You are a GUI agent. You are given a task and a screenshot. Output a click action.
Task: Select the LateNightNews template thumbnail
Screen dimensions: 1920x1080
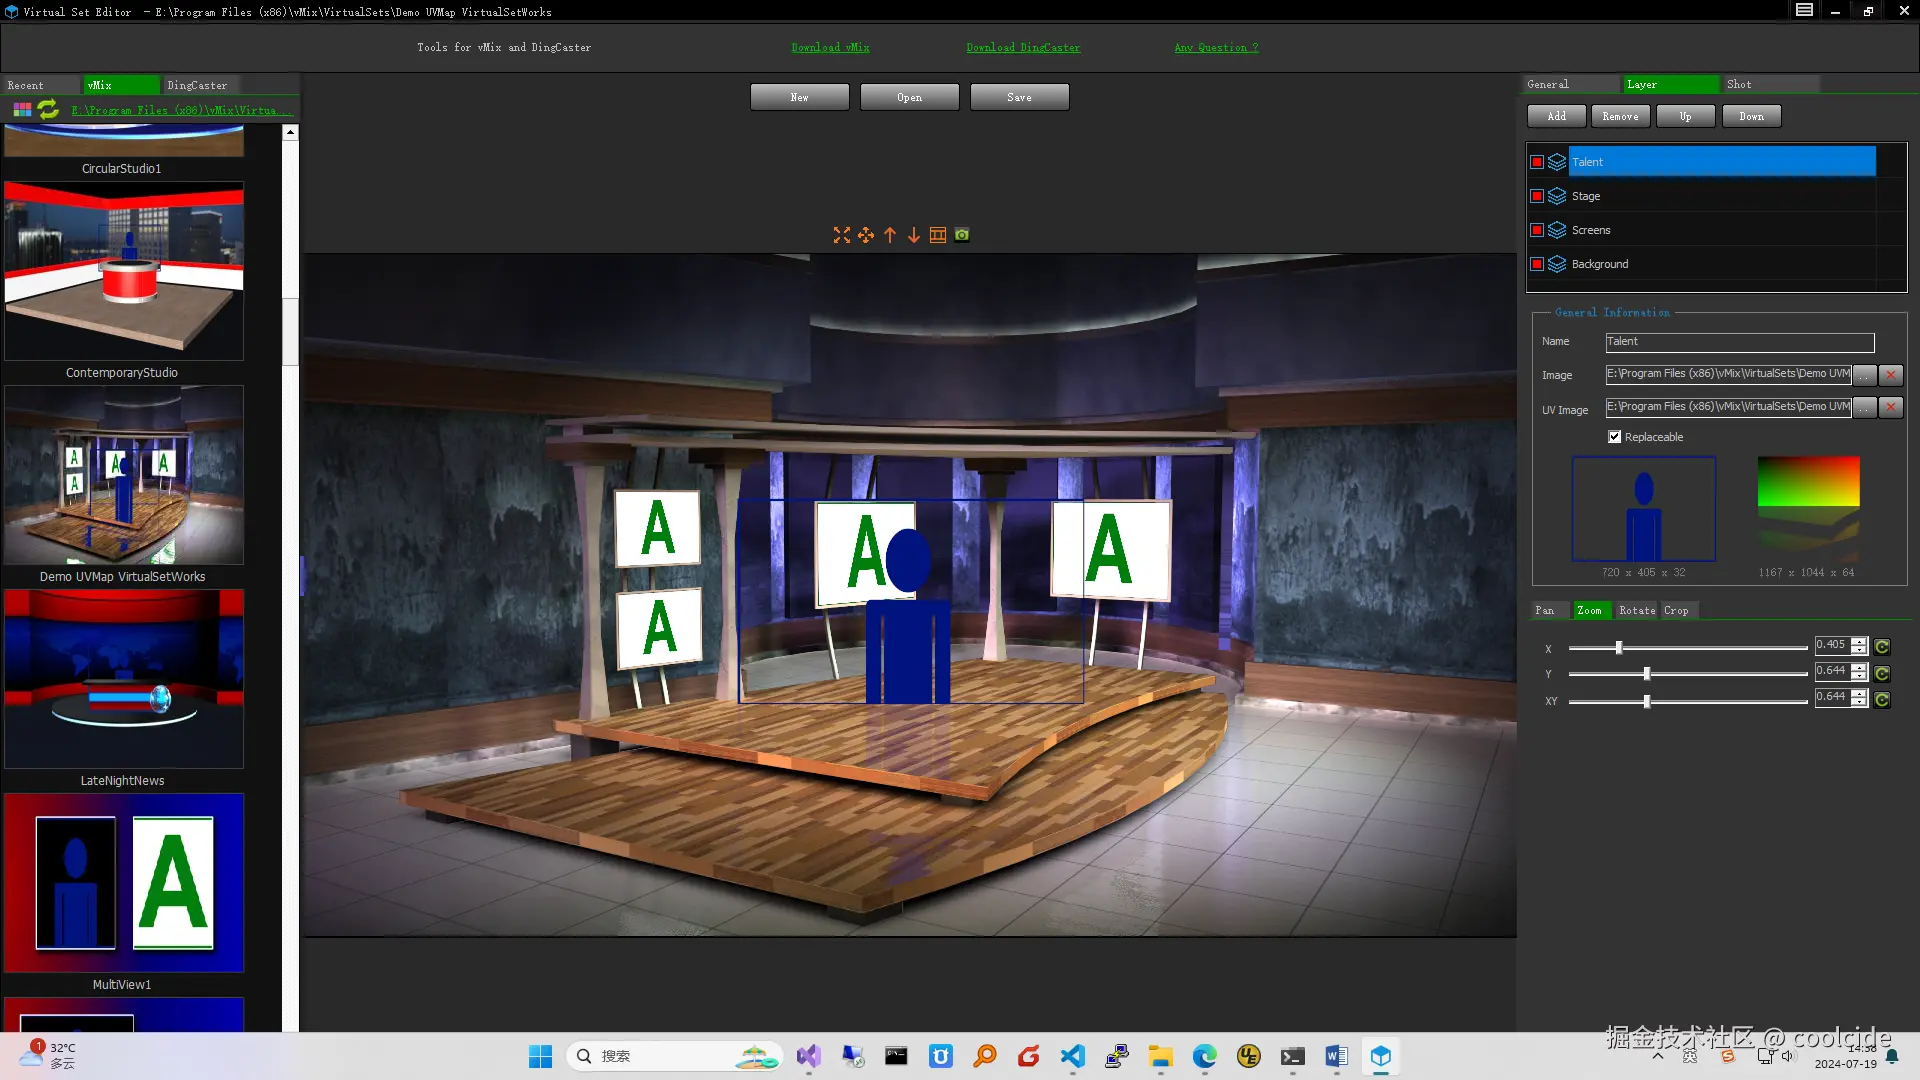pyautogui.click(x=124, y=679)
